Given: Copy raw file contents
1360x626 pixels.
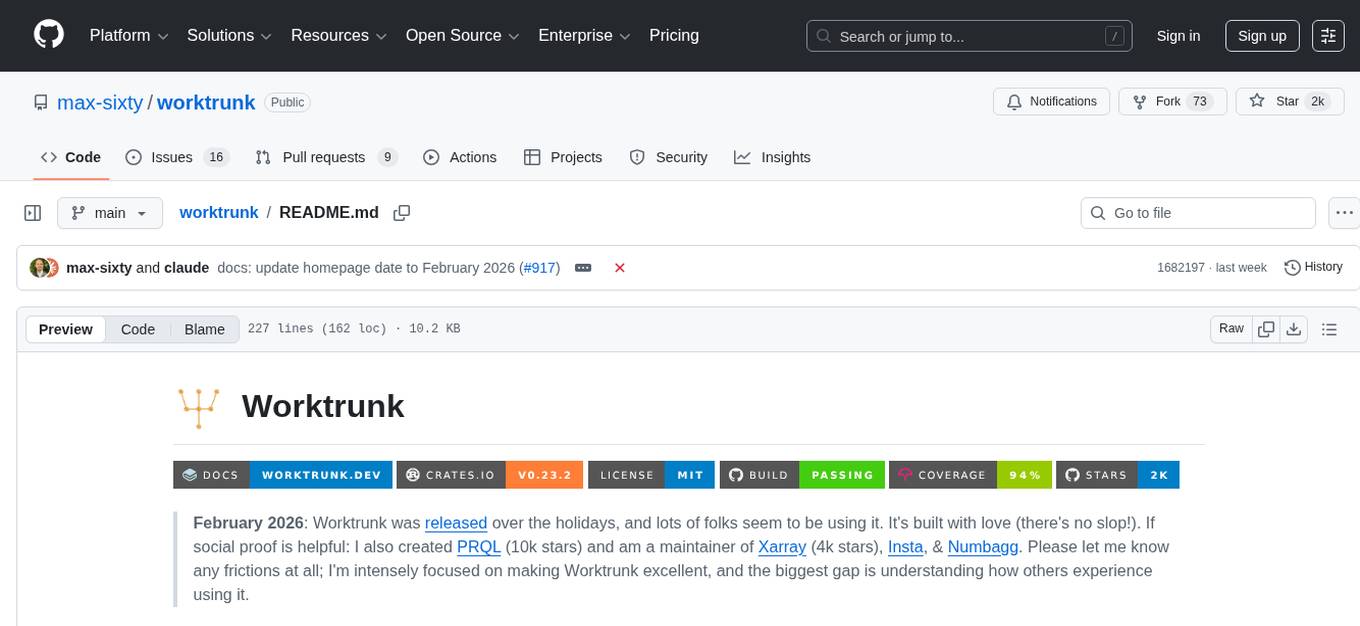Looking at the screenshot, I should pos(1266,328).
